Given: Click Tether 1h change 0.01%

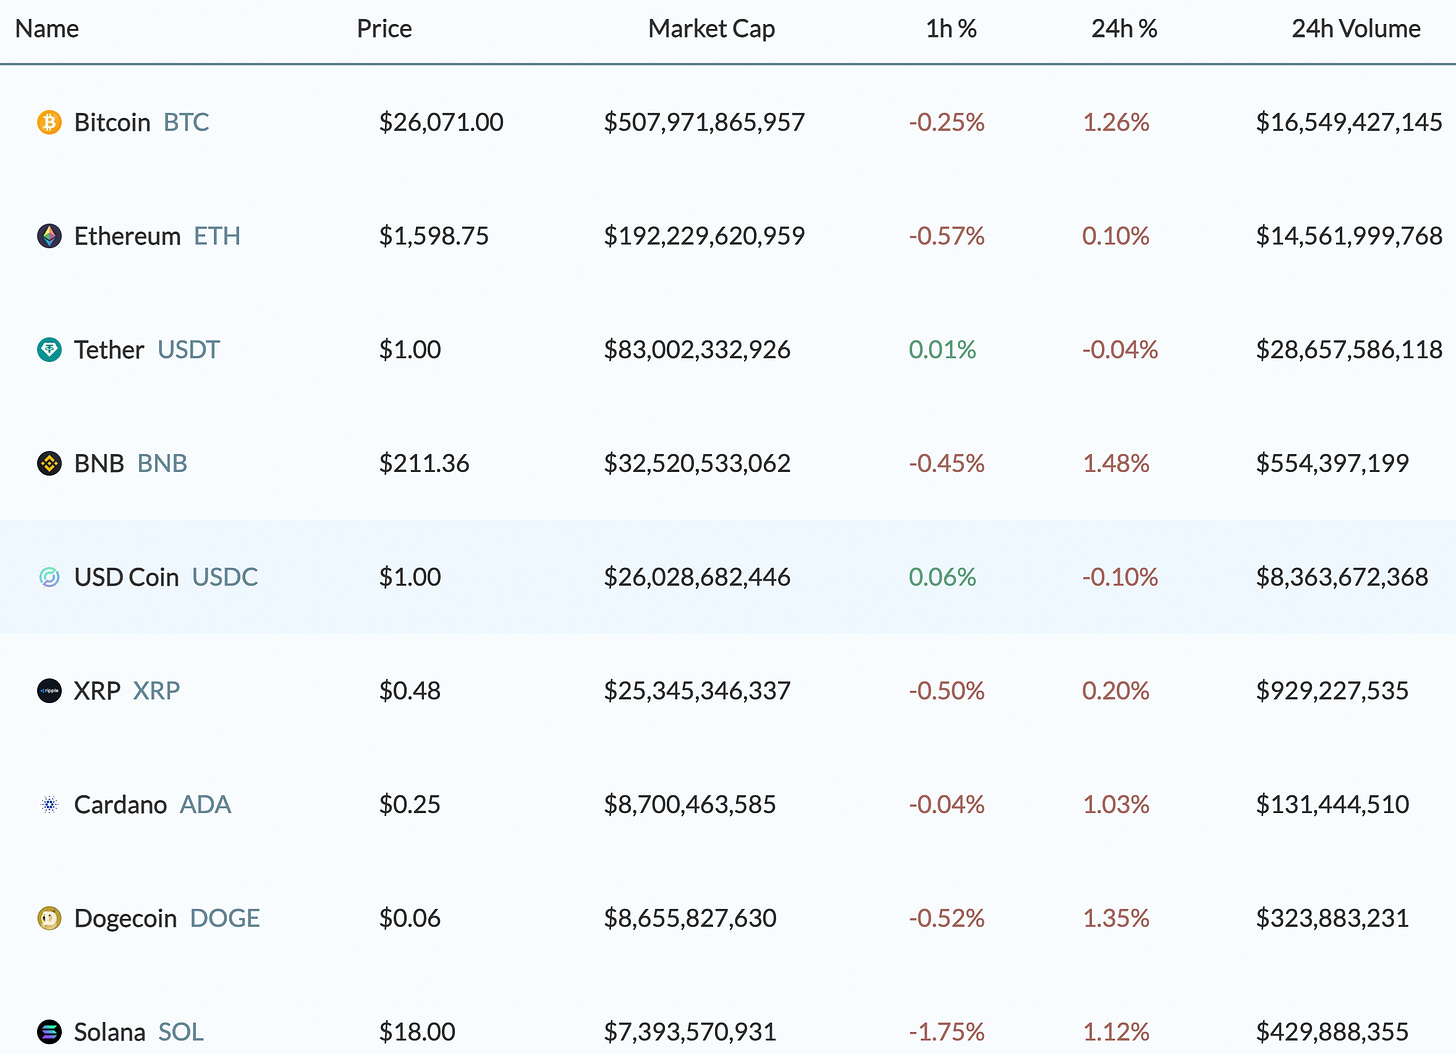Looking at the screenshot, I should 942,350.
